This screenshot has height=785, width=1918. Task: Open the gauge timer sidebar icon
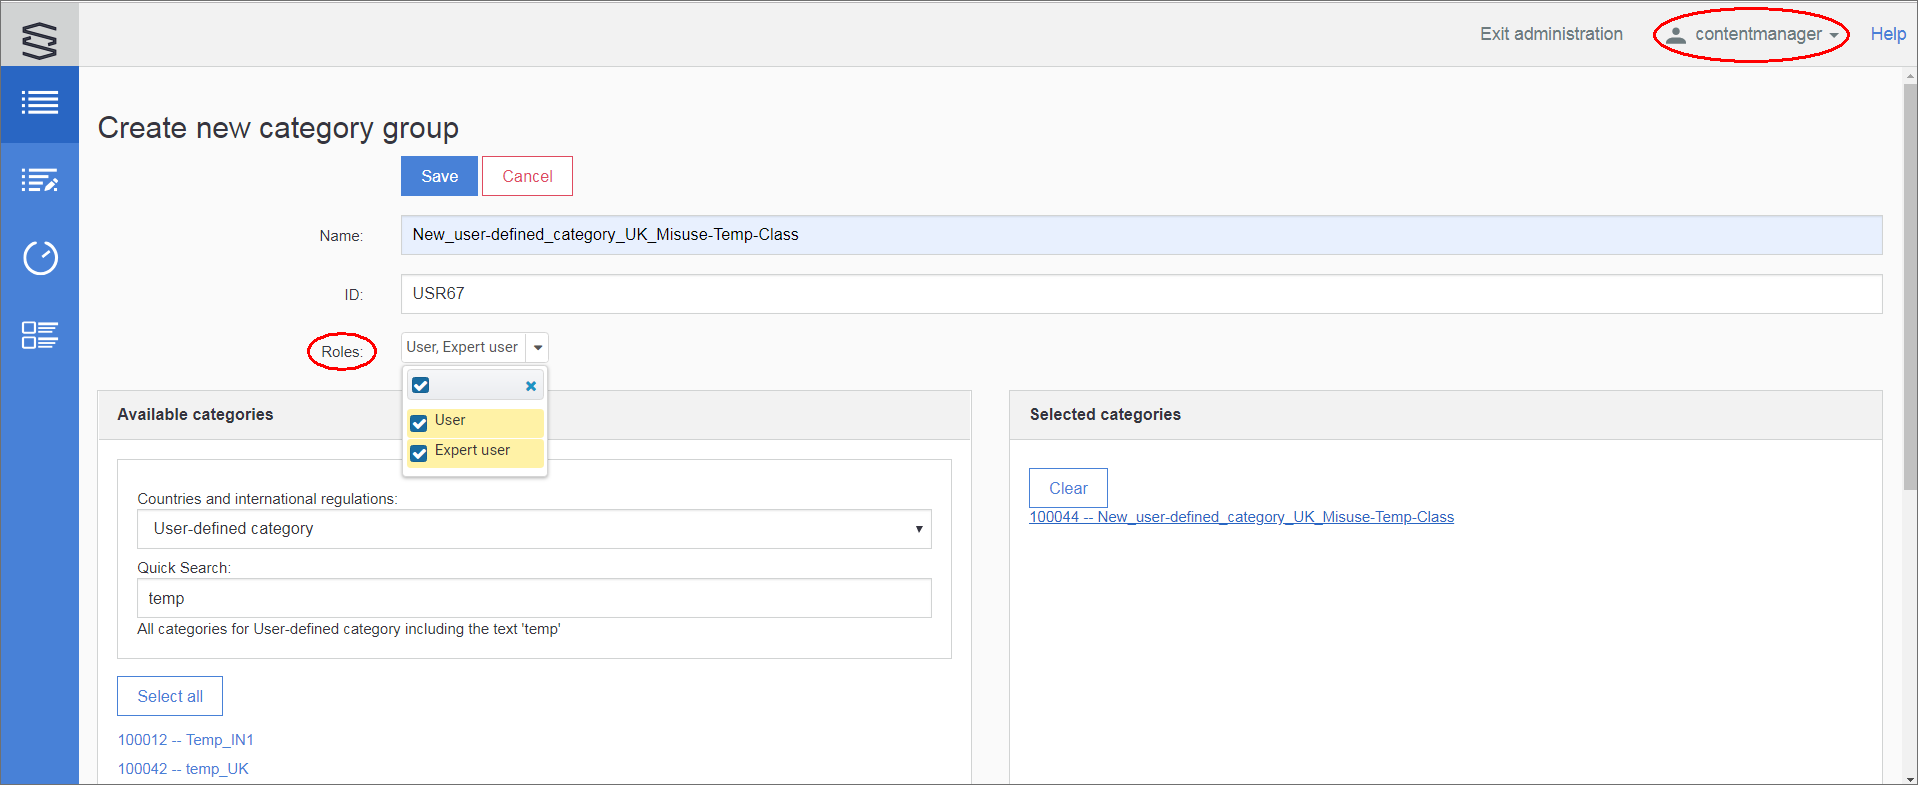pos(40,258)
